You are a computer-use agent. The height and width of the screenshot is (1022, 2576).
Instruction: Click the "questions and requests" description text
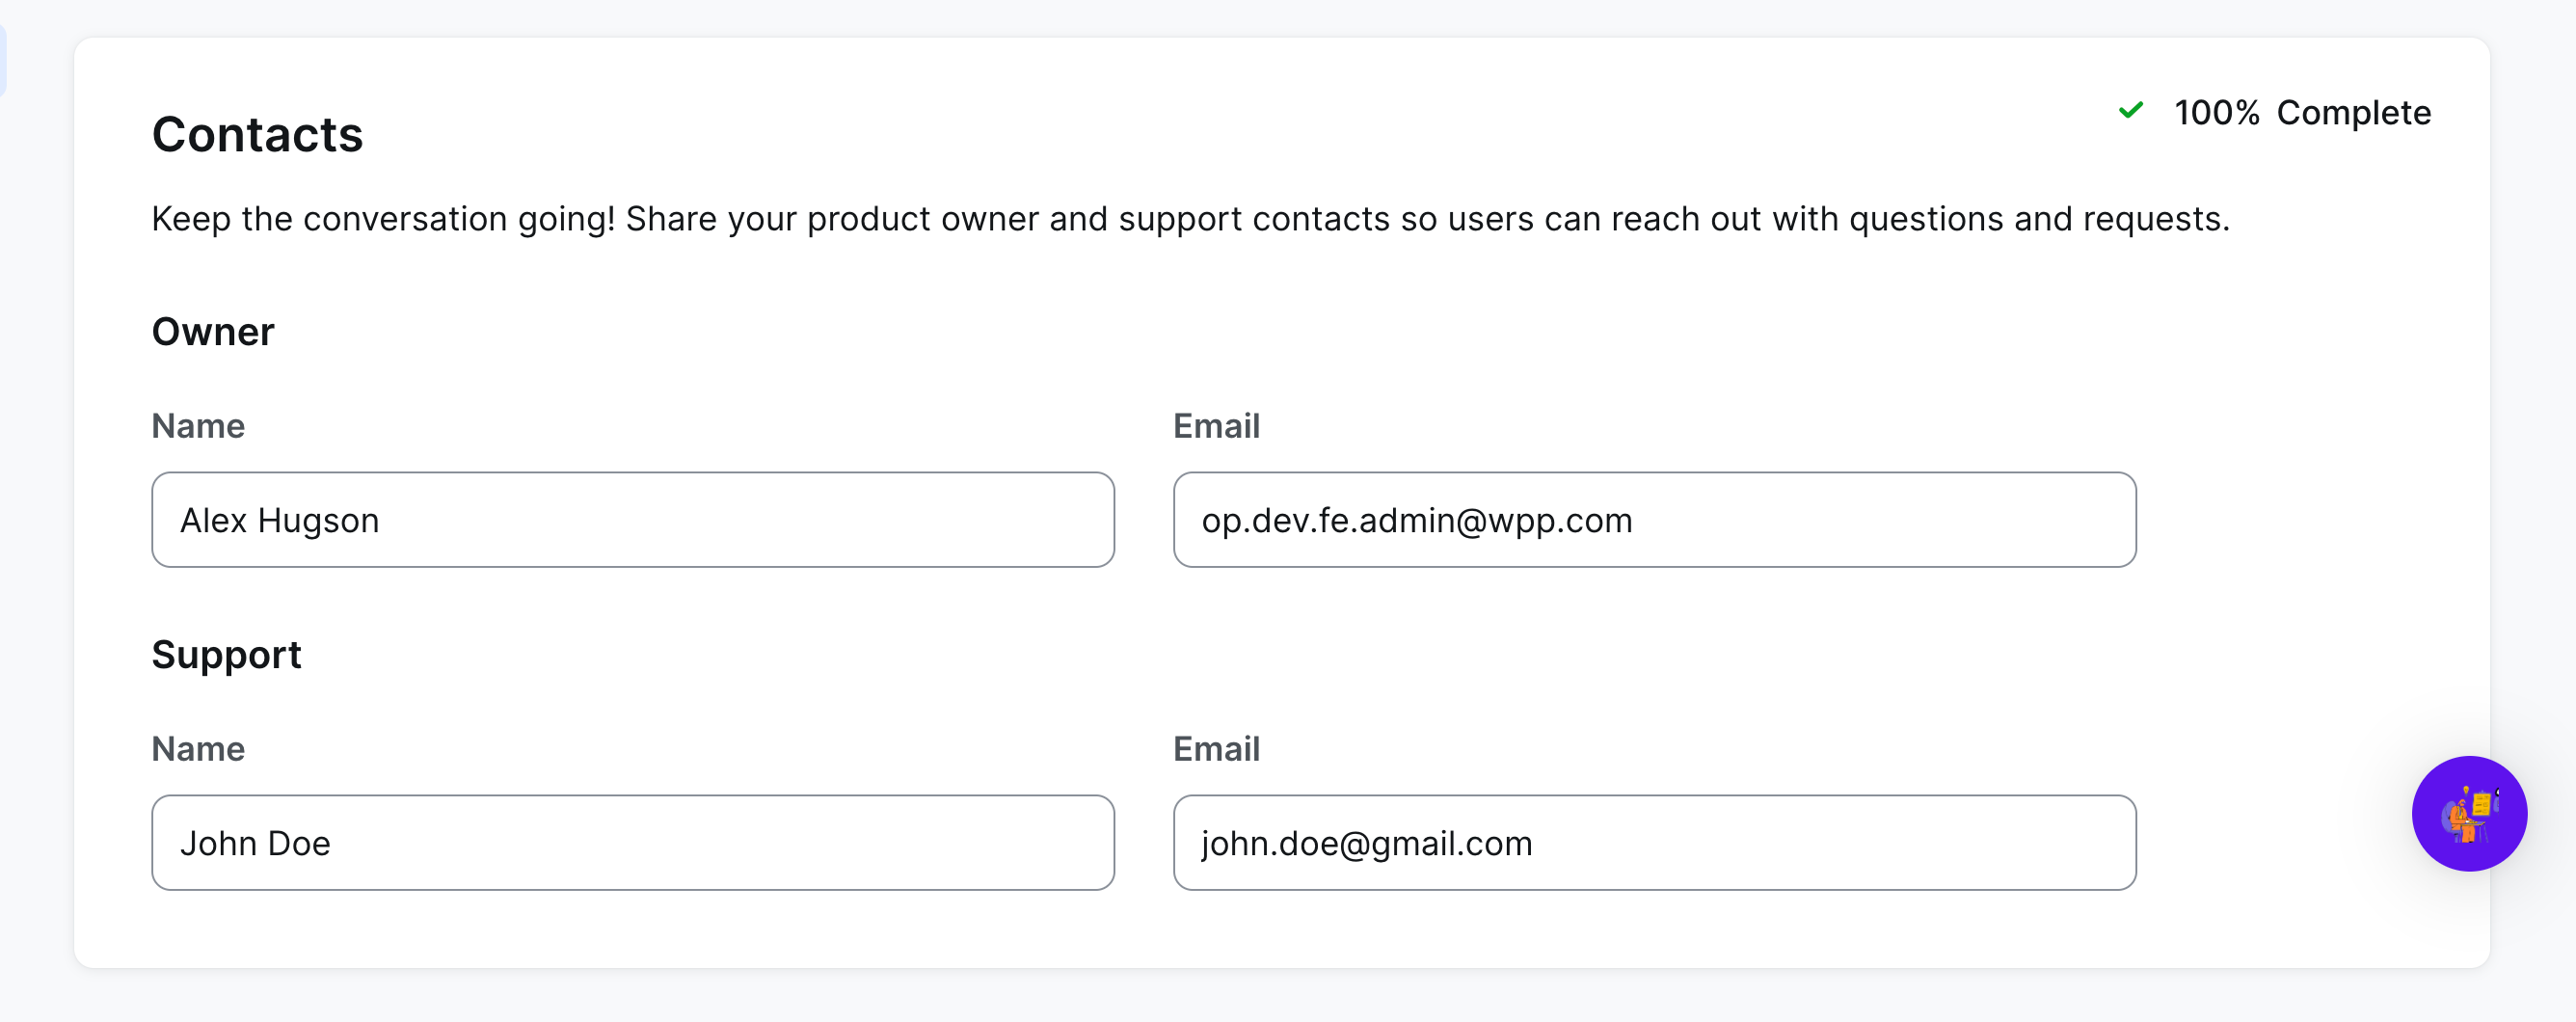click(2038, 219)
